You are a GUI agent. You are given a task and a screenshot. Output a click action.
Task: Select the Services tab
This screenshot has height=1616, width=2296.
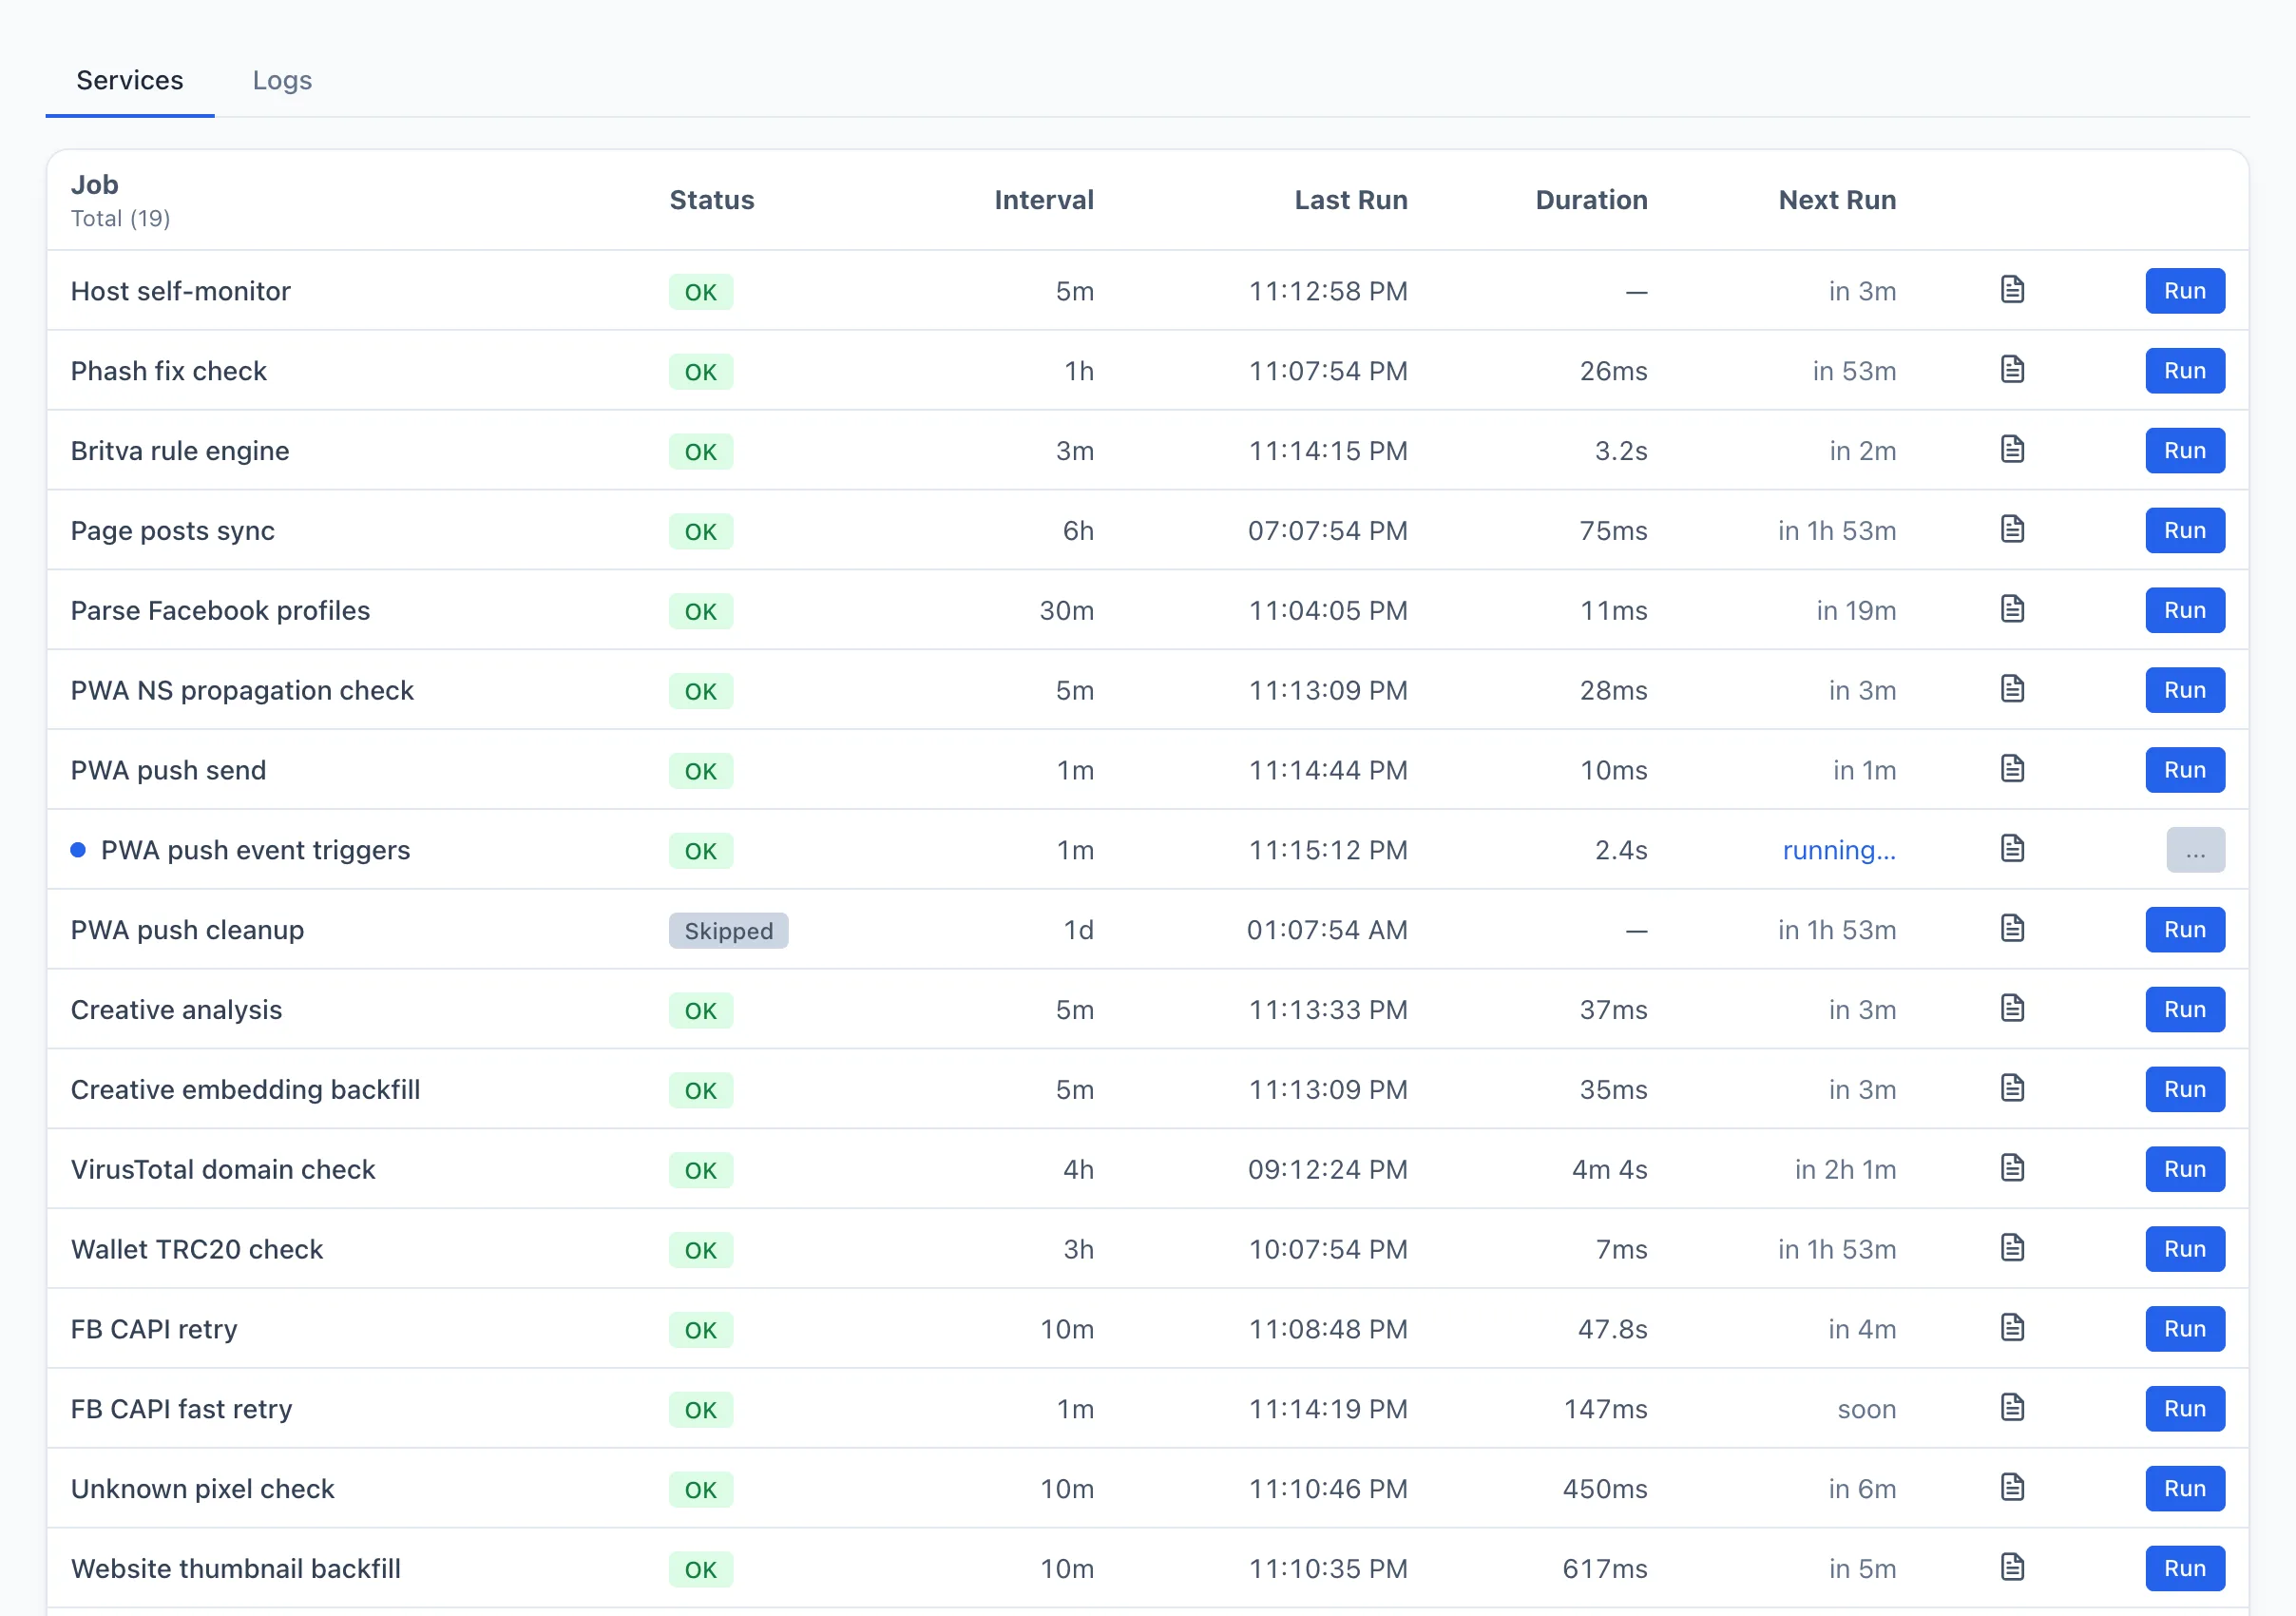[x=130, y=80]
